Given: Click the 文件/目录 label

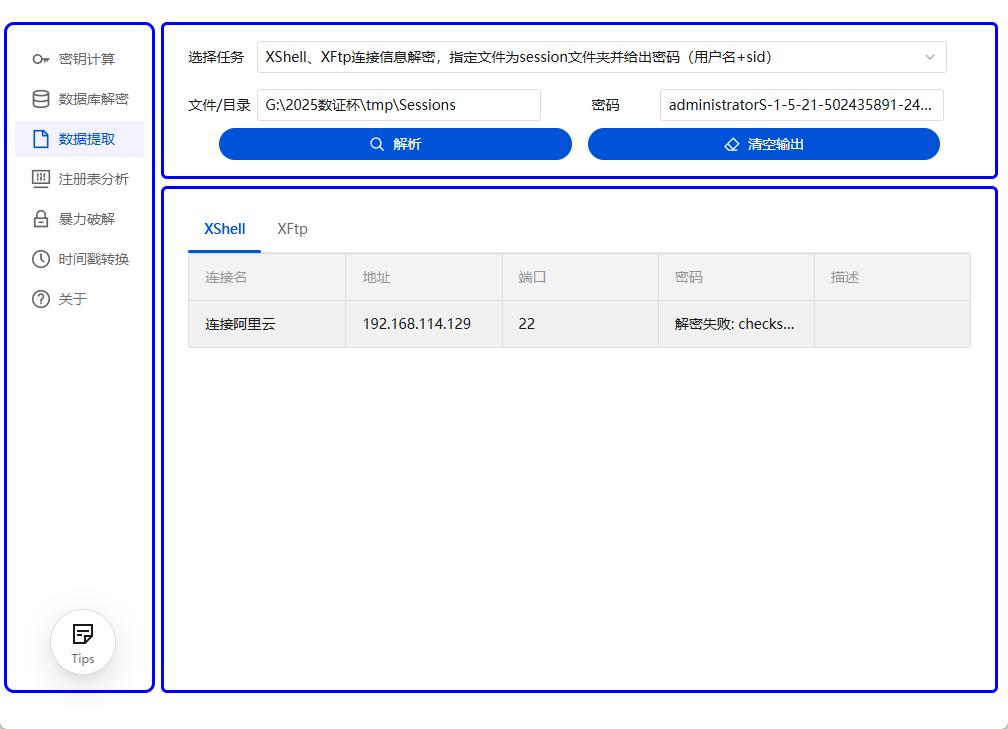Looking at the screenshot, I should pos(219,105).
